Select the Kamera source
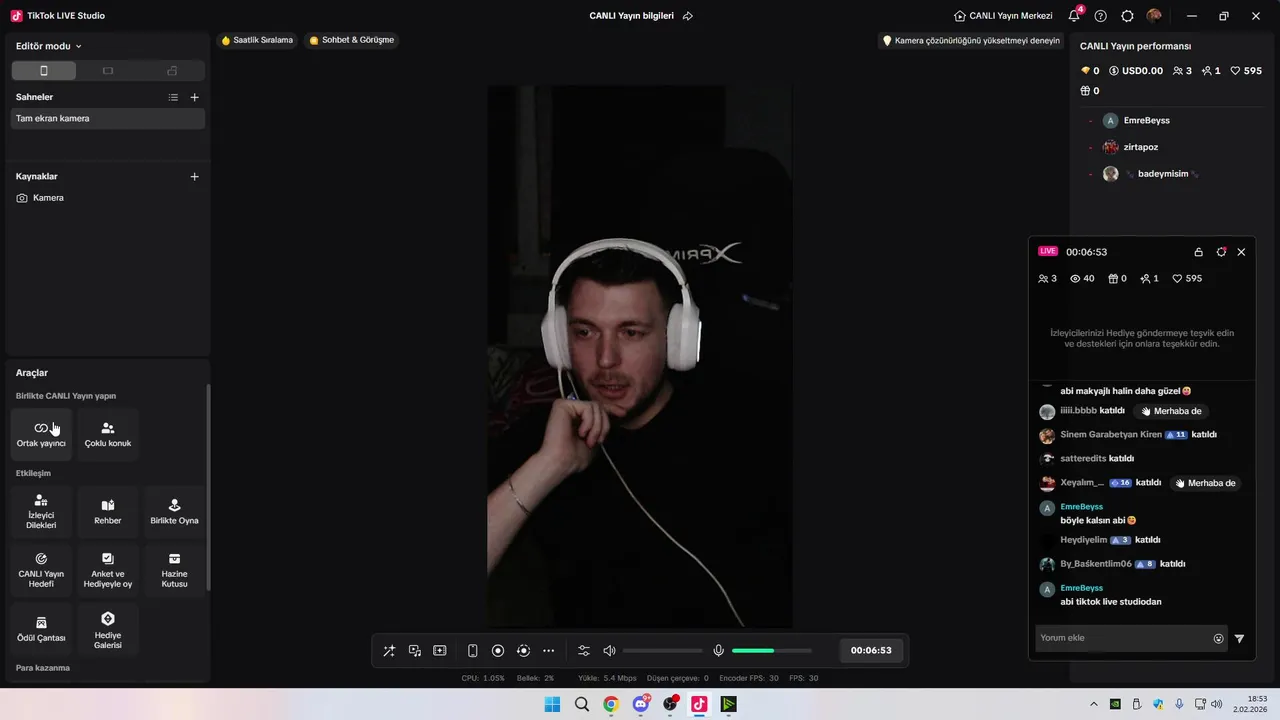1280x720 pixels. tap(108, 198)
